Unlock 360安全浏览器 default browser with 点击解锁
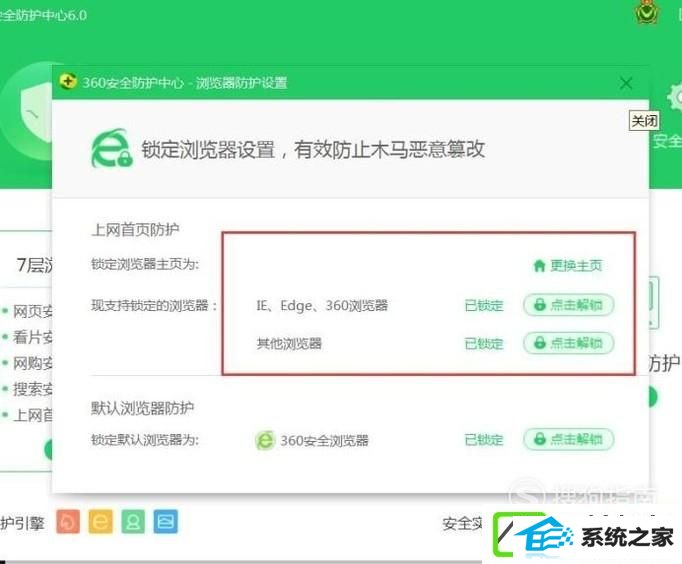682x564 pixels. [569, 439]
